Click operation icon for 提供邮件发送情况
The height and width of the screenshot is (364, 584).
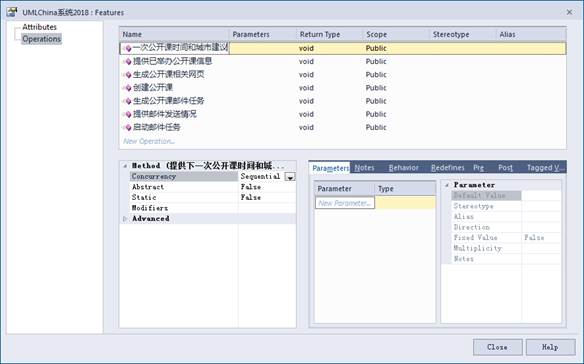point(128,114)
